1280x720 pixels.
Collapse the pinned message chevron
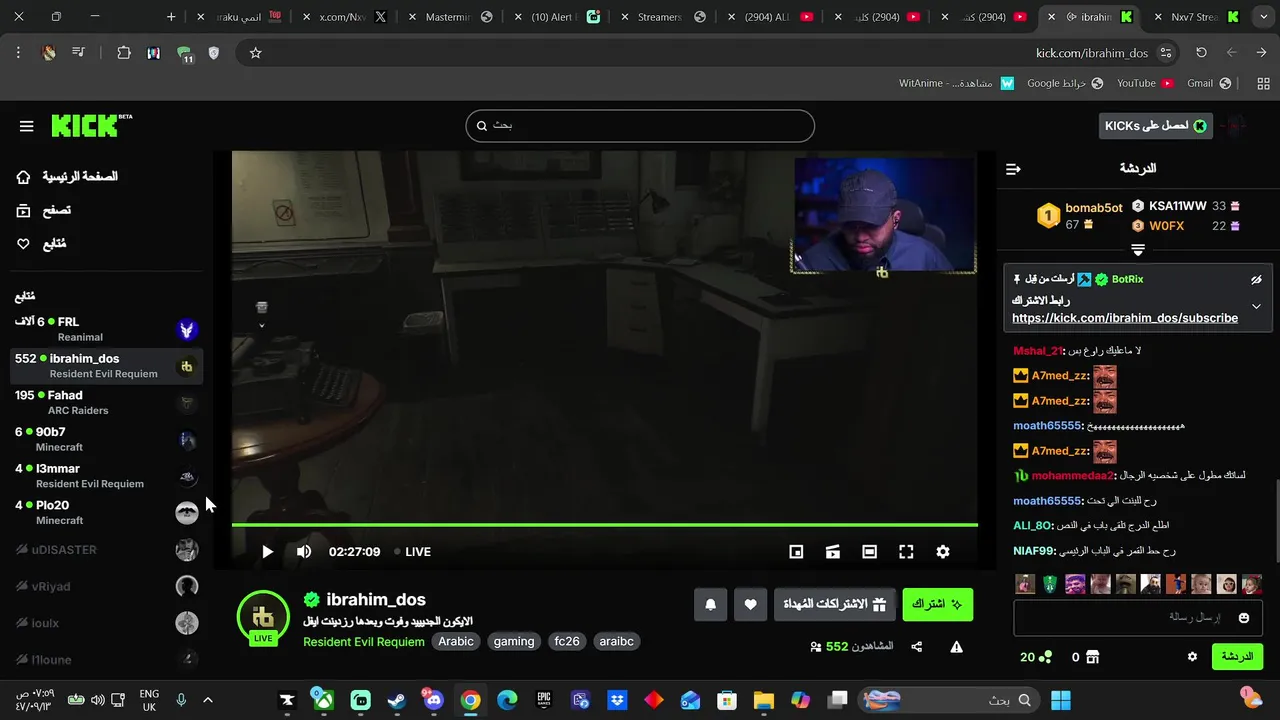tap(1257, 307)
